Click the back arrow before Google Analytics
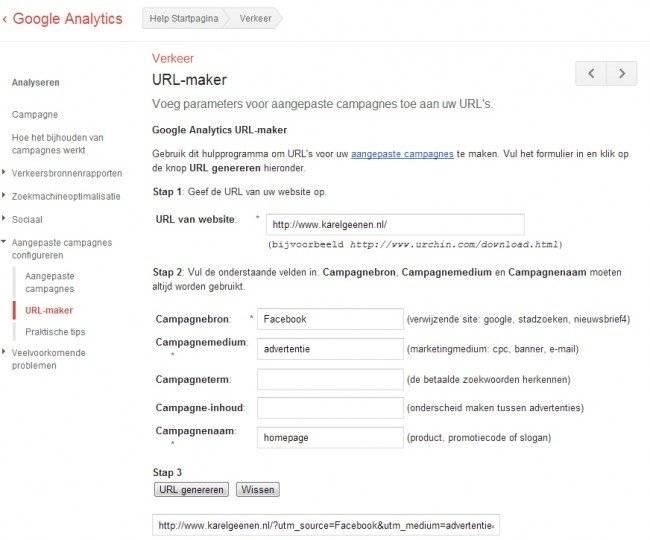Image resolution: width=650 pixels, height=540 pixels. click(5, 19)
